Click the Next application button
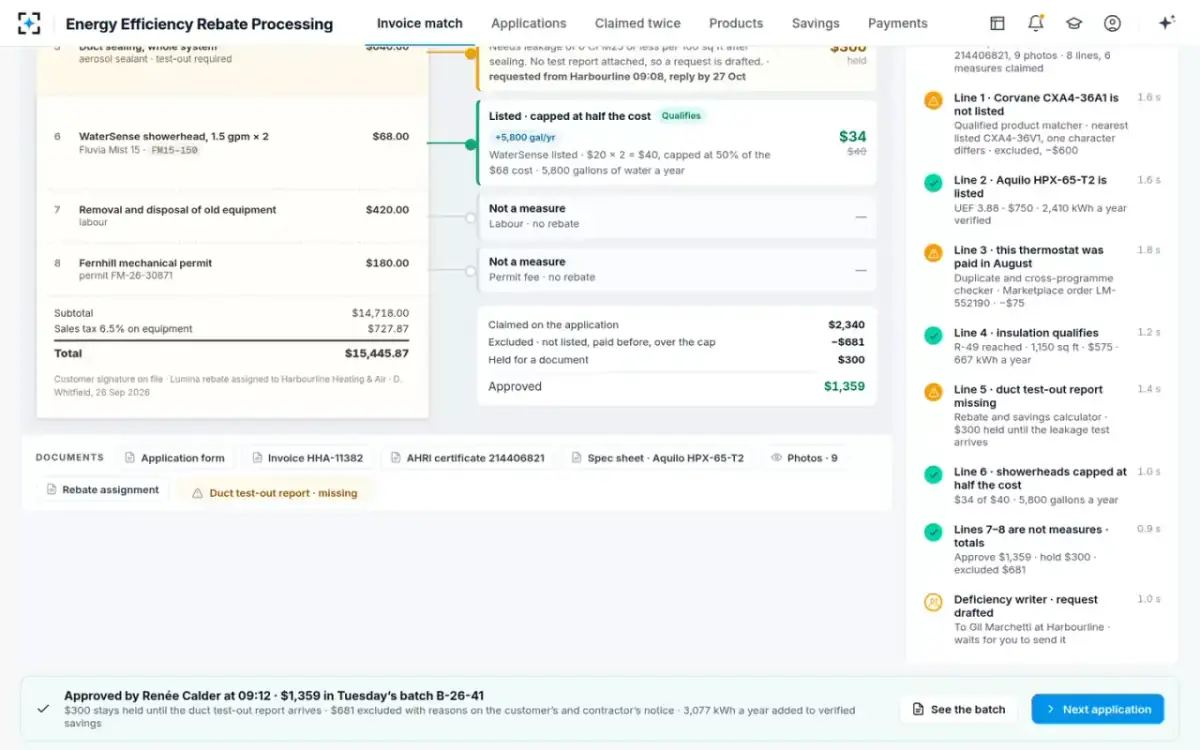The width and height of the screenshot is (1200, 750). [1097, 709]
